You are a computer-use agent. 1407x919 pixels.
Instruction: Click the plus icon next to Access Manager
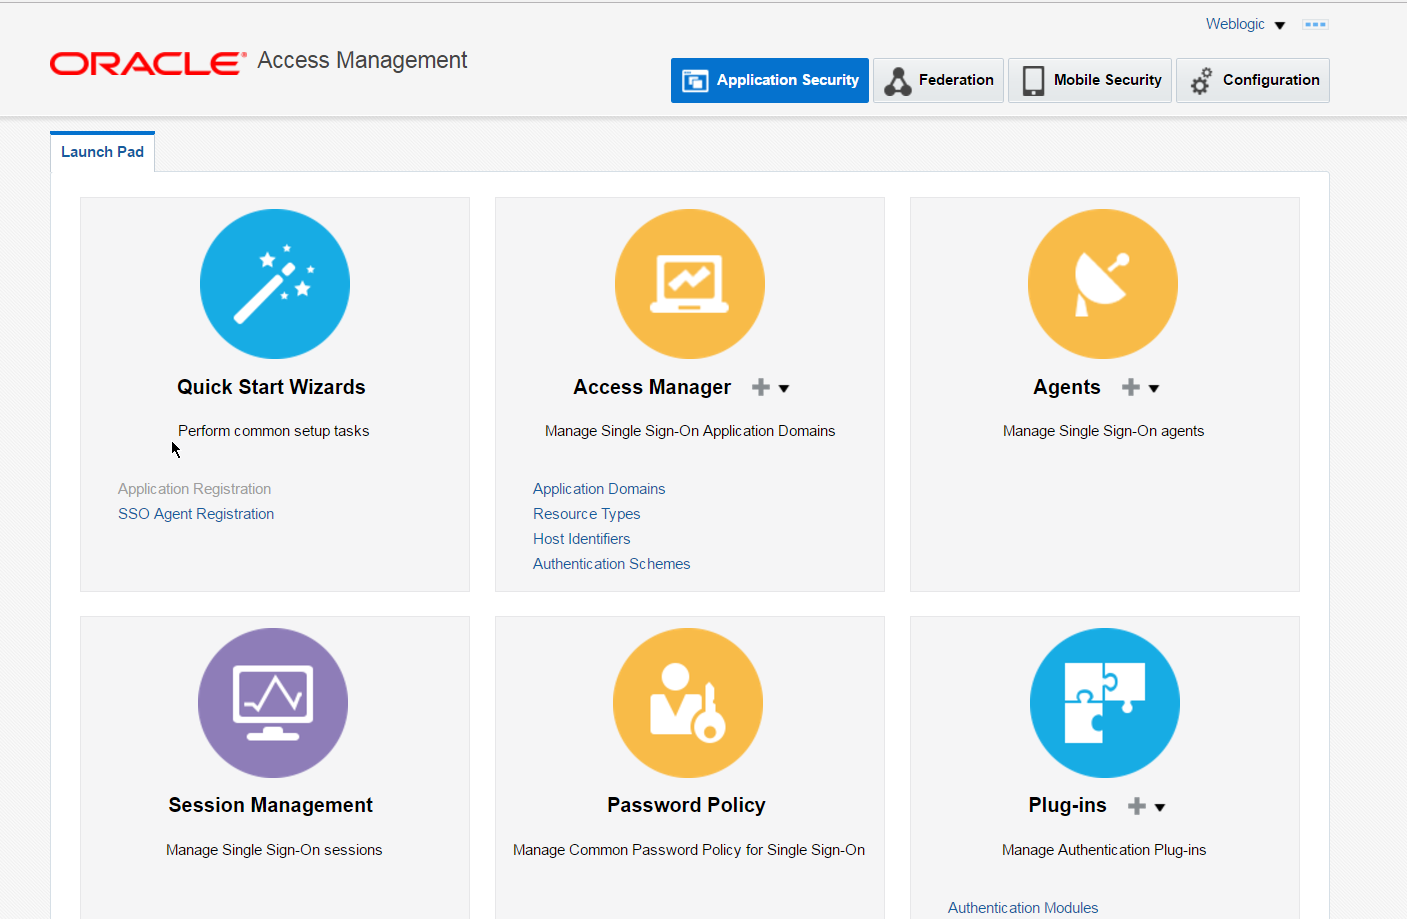759,387
